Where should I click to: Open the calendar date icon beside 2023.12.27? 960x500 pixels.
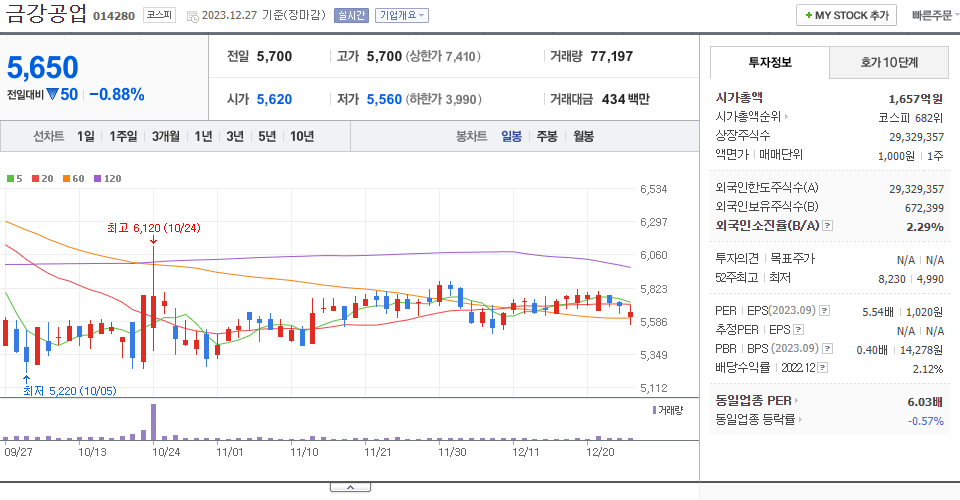[192, 17]
